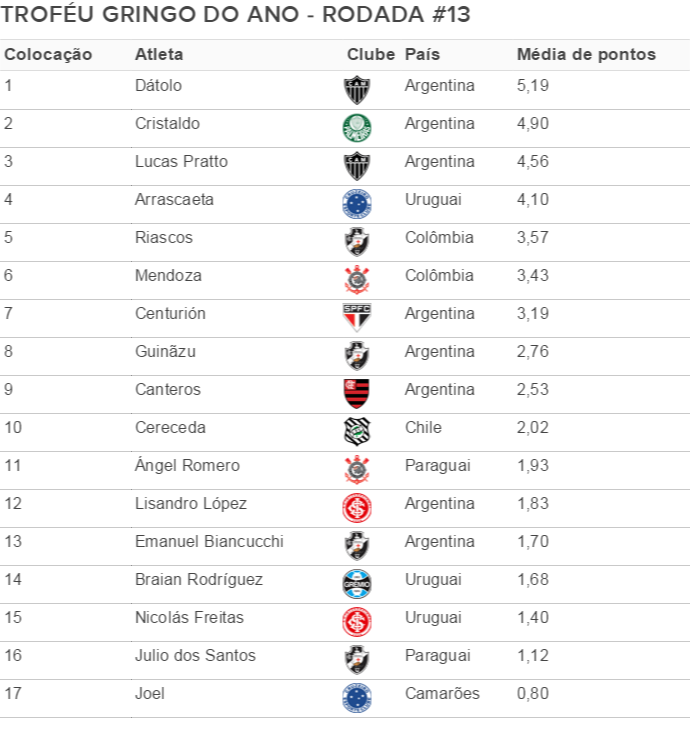Click athlete name Ángel Romero
The width and height of the screenshot is (690, 747).
(x=187, y=465)
